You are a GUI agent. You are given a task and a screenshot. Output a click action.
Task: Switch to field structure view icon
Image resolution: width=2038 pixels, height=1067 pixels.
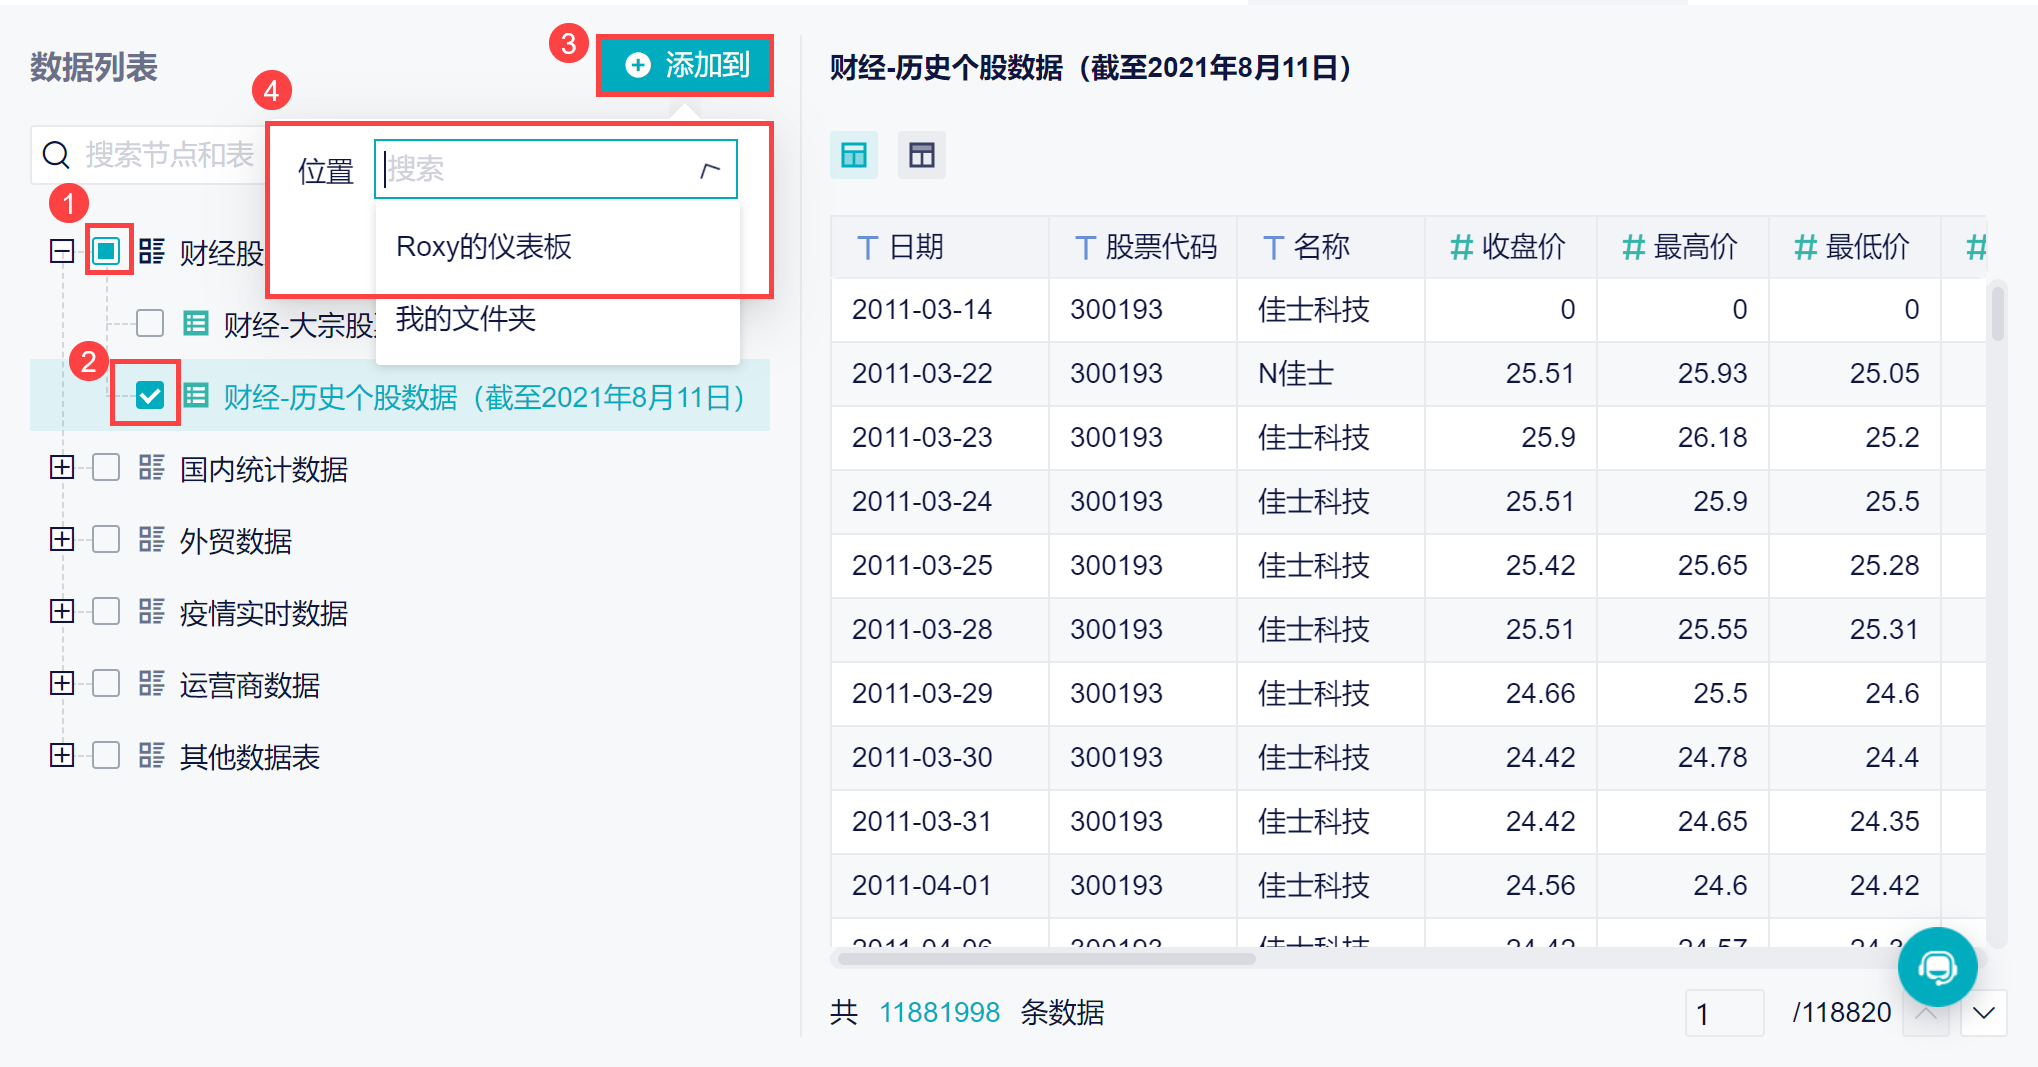tap(922, 155)
